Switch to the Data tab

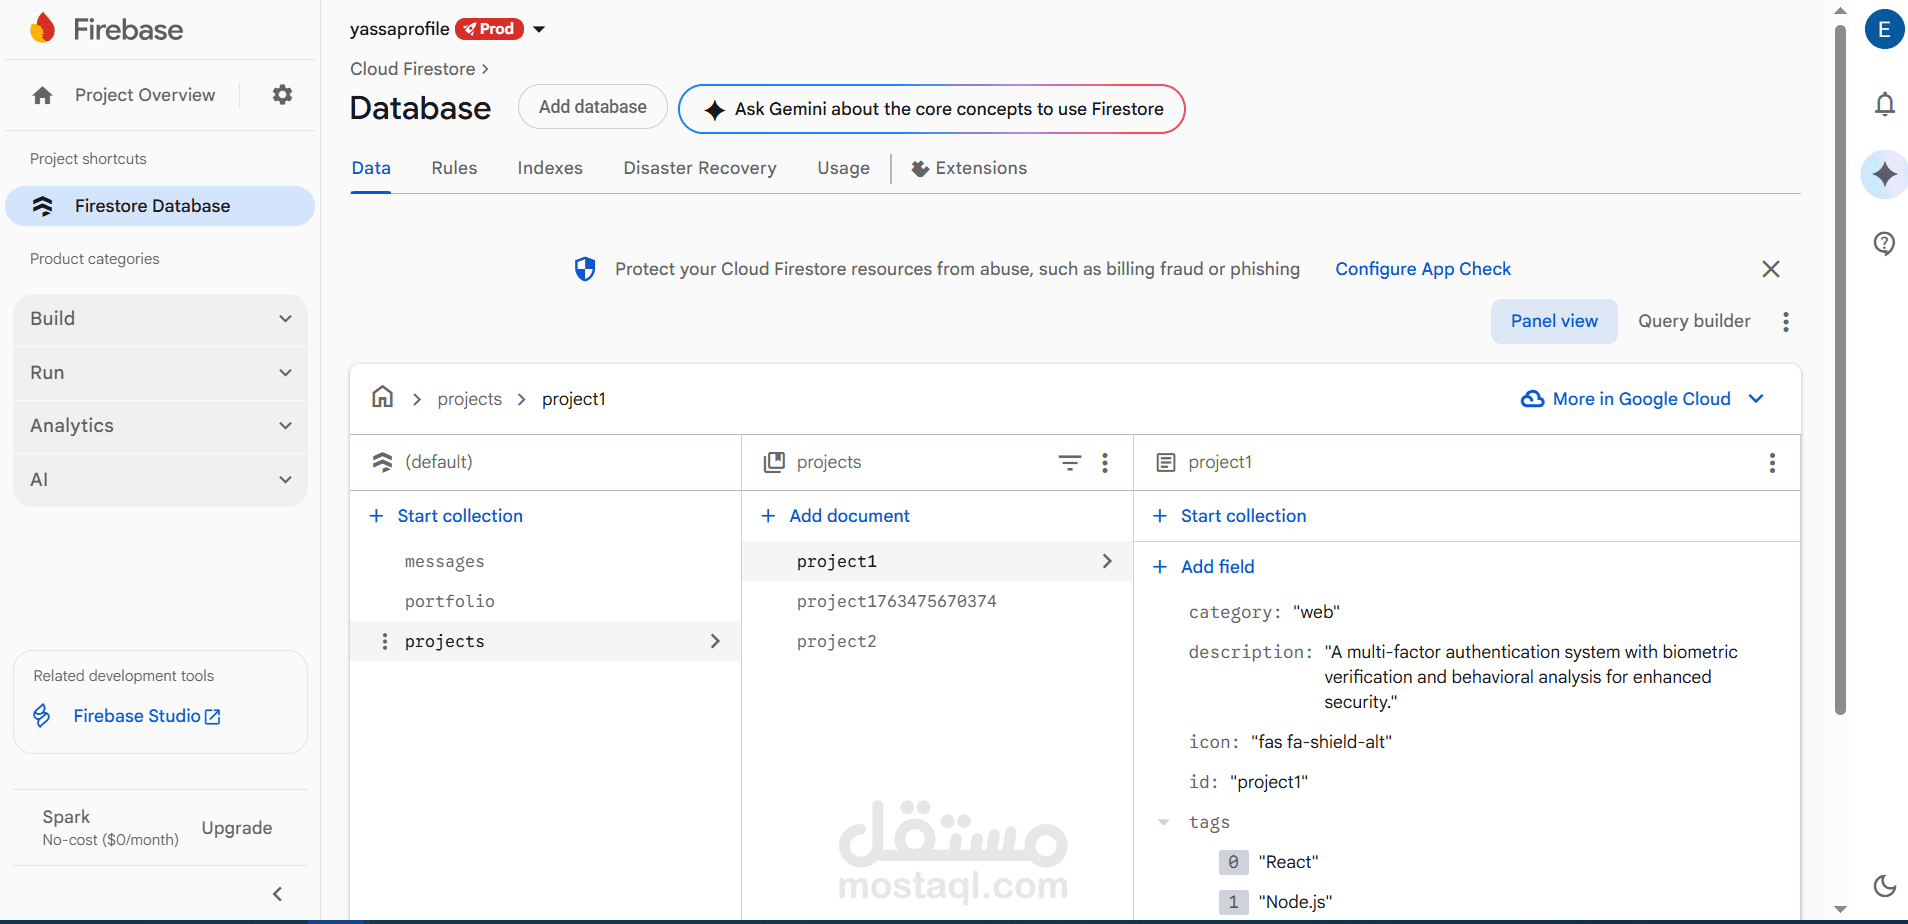(x=371, y=168)
